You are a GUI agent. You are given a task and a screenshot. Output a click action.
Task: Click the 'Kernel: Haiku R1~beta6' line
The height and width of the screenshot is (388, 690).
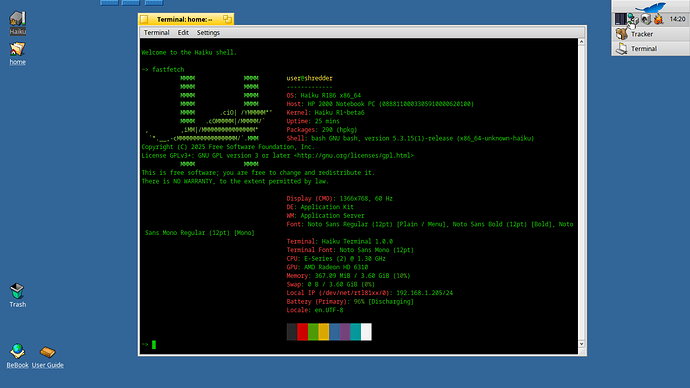tap(325, 113)
